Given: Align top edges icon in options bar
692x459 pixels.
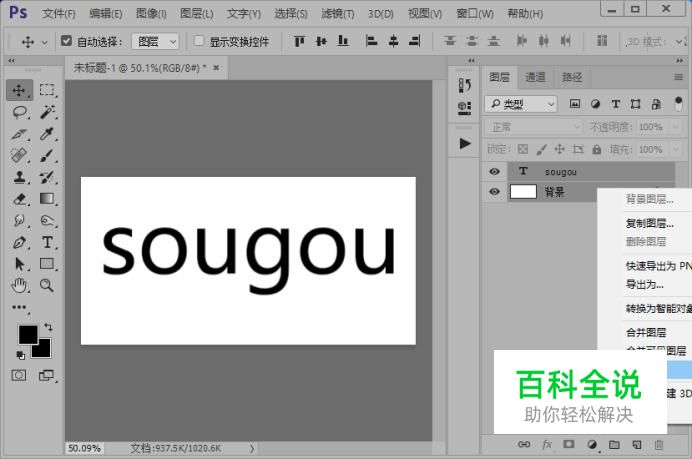Looking at the screenshot, I should [300, 41].
